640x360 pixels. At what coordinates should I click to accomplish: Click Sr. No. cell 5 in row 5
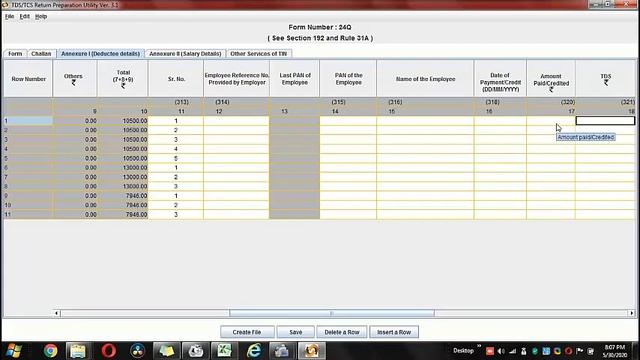click(176, 158)
